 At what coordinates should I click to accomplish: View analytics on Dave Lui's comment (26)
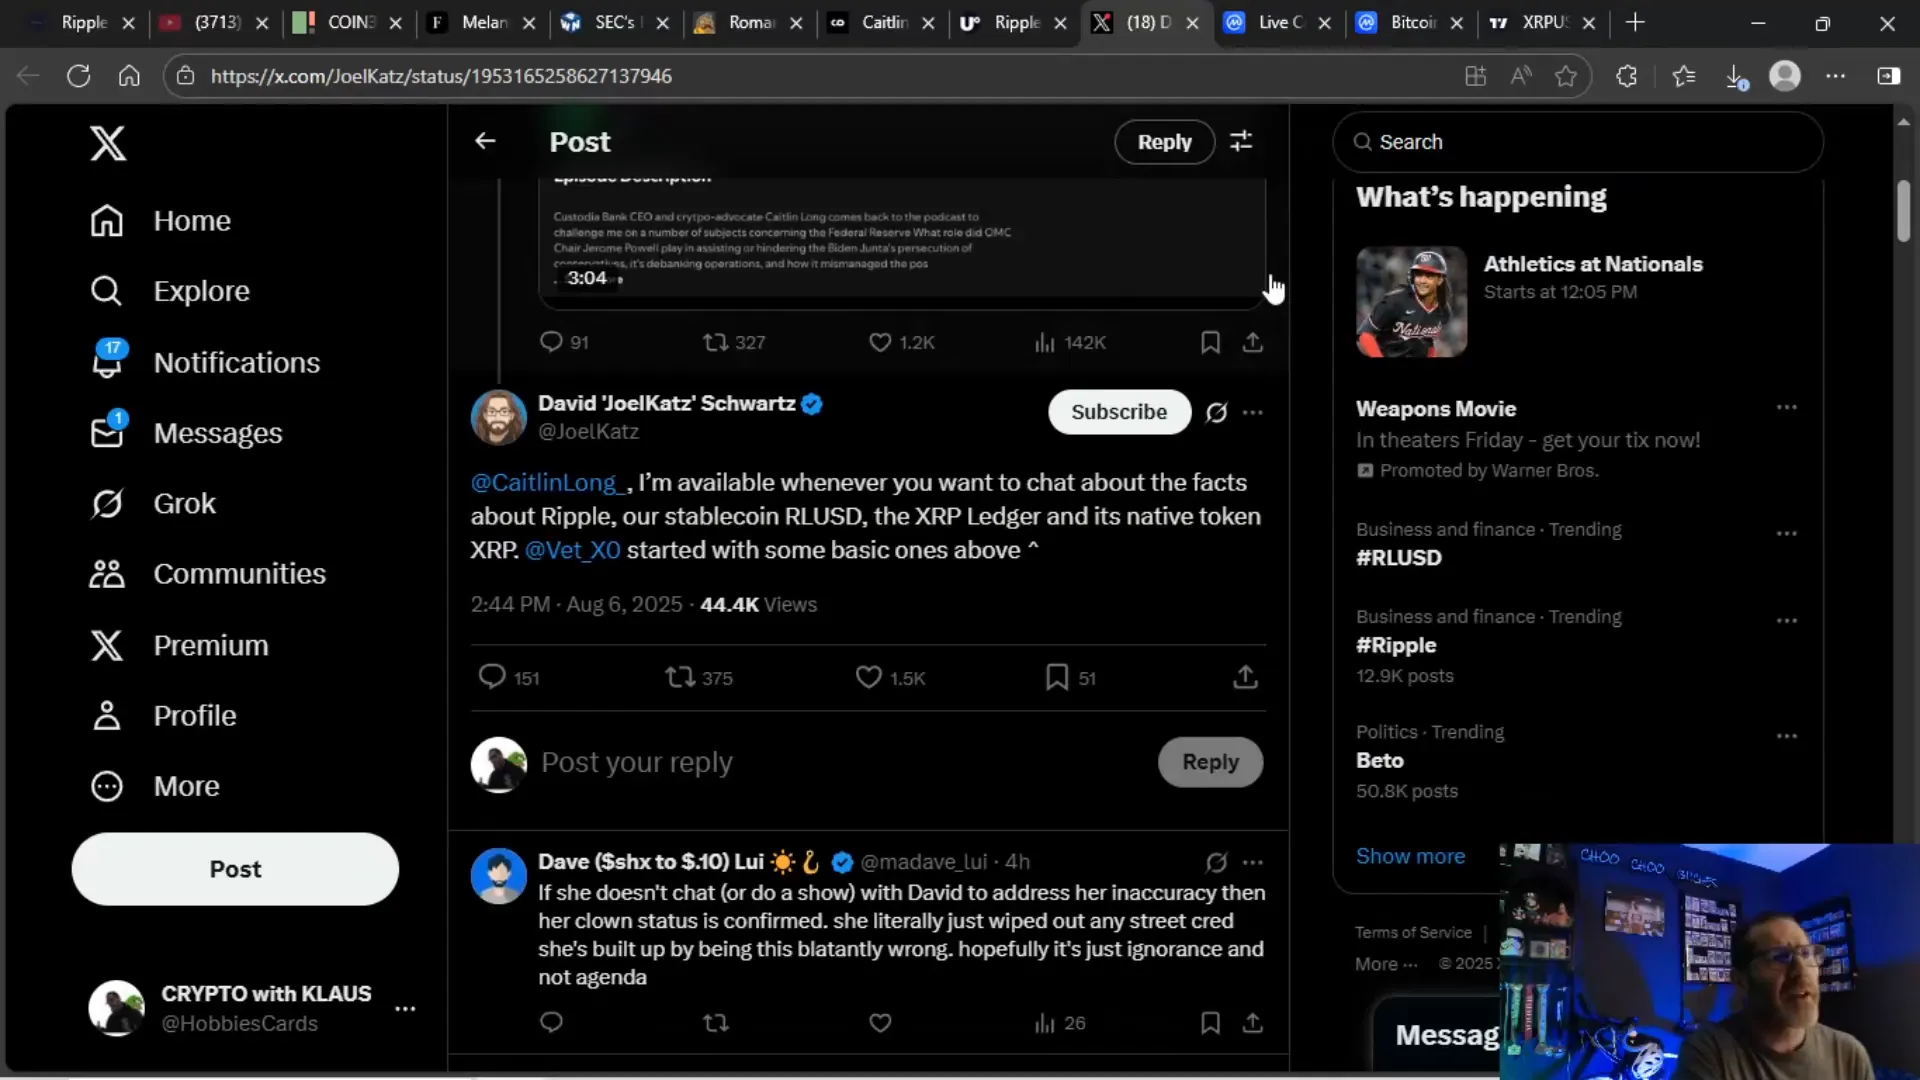(1059, 1022)
